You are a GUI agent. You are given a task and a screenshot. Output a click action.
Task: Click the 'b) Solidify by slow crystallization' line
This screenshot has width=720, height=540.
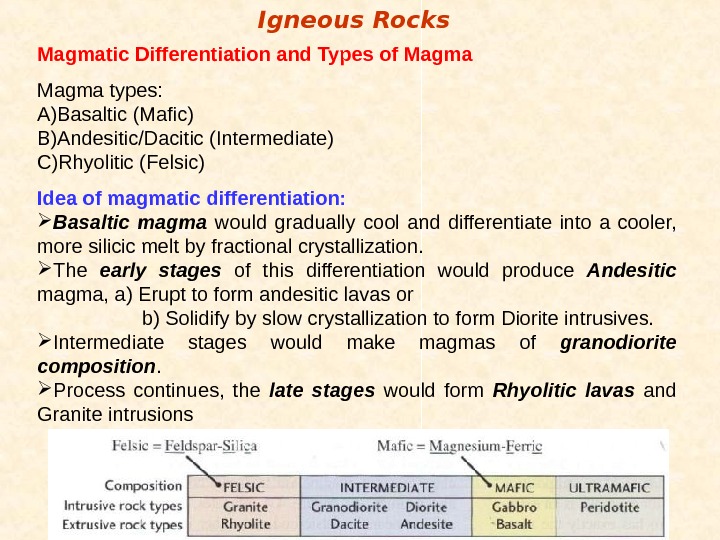click(x=397, y=318)
